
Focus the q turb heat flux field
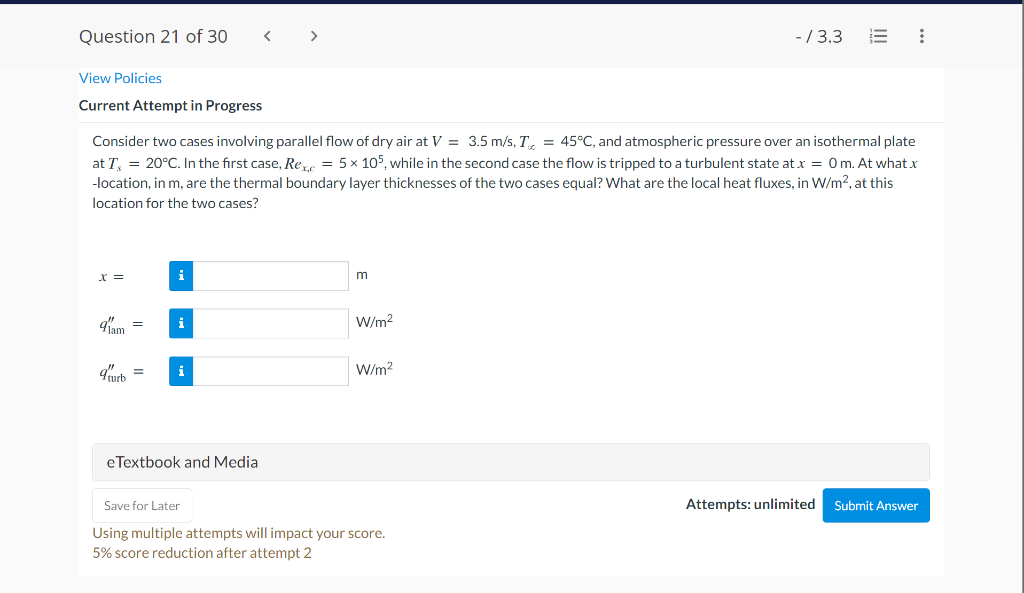point(270,371)
